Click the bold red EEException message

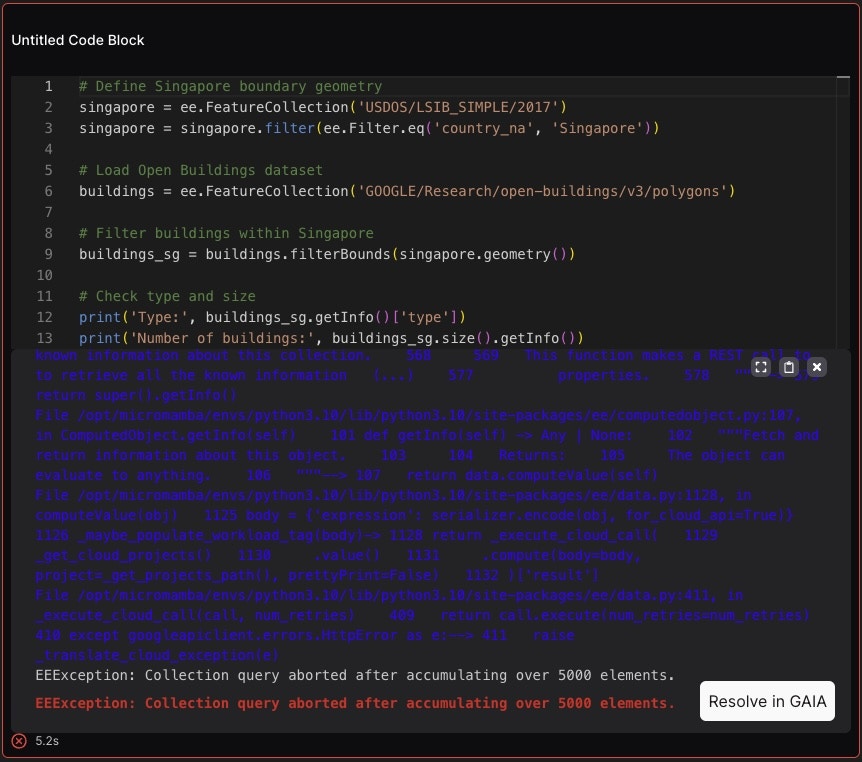355,703
